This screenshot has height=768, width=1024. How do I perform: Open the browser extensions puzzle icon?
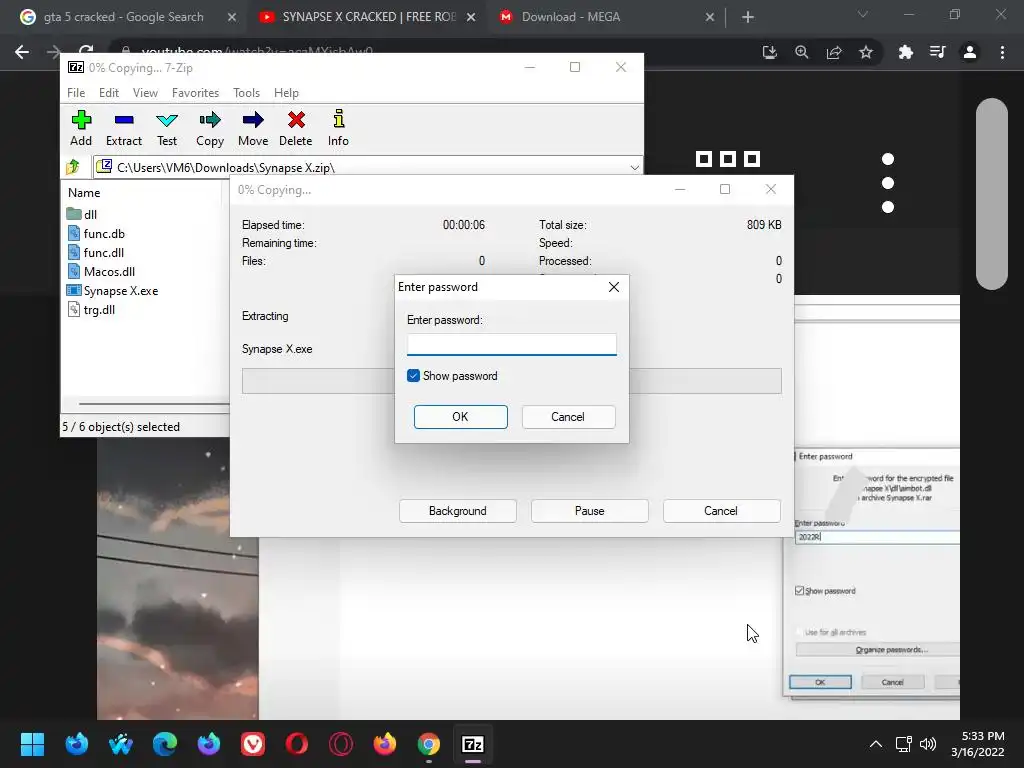(x=905, y=52)
